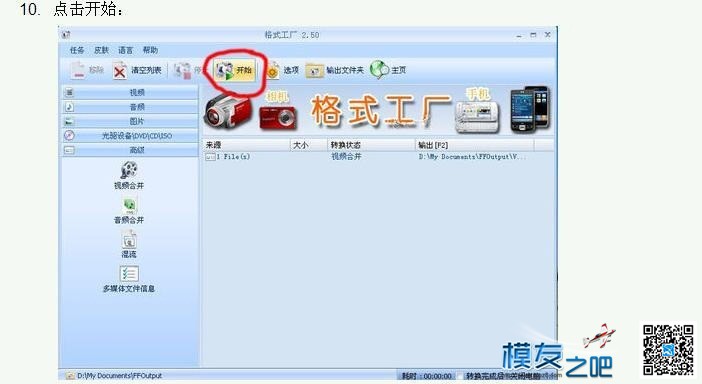This screenshot has height=384, width=702.
Task: Sort by the 来源 source column
Action: click(x=246, y=145)
